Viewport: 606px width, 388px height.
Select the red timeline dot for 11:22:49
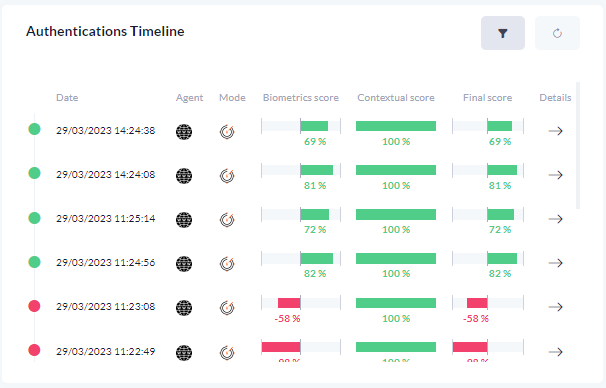tap(34, 350)
